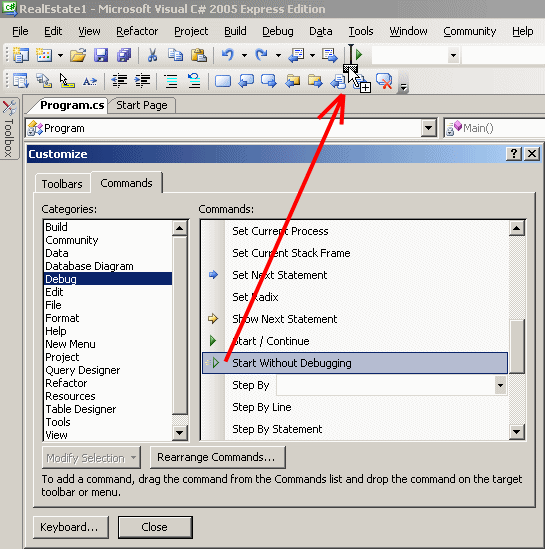Open the Undo history dropdown arrow

[244, 55]
